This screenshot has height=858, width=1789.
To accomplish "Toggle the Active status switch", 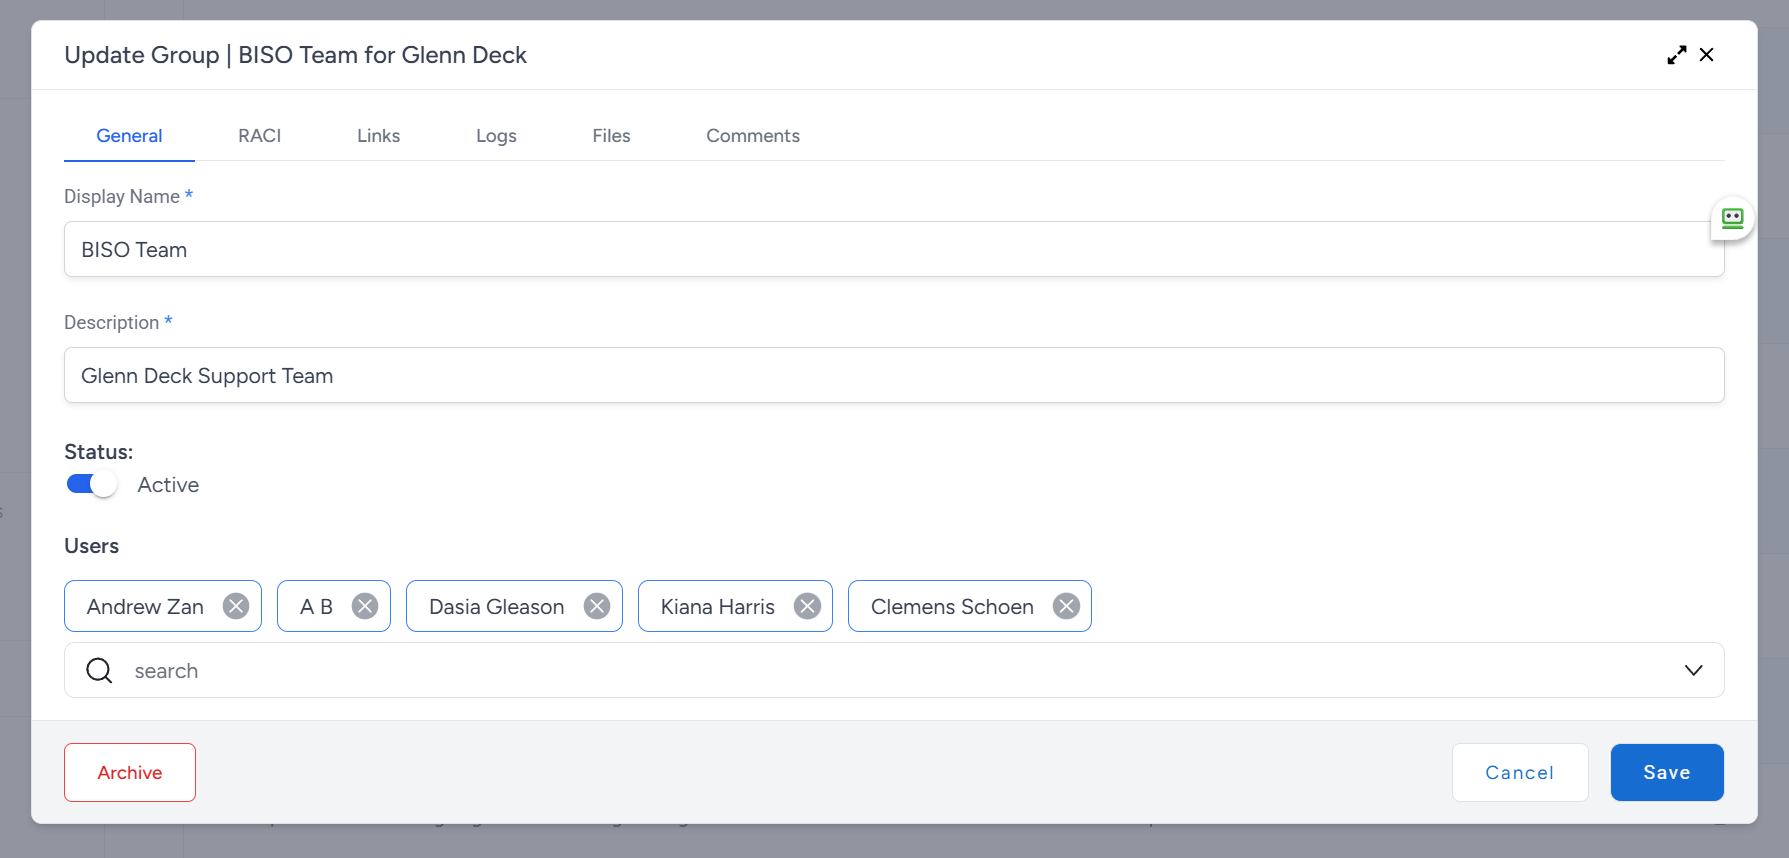I will pyautogui.click(x=92, y=485).
